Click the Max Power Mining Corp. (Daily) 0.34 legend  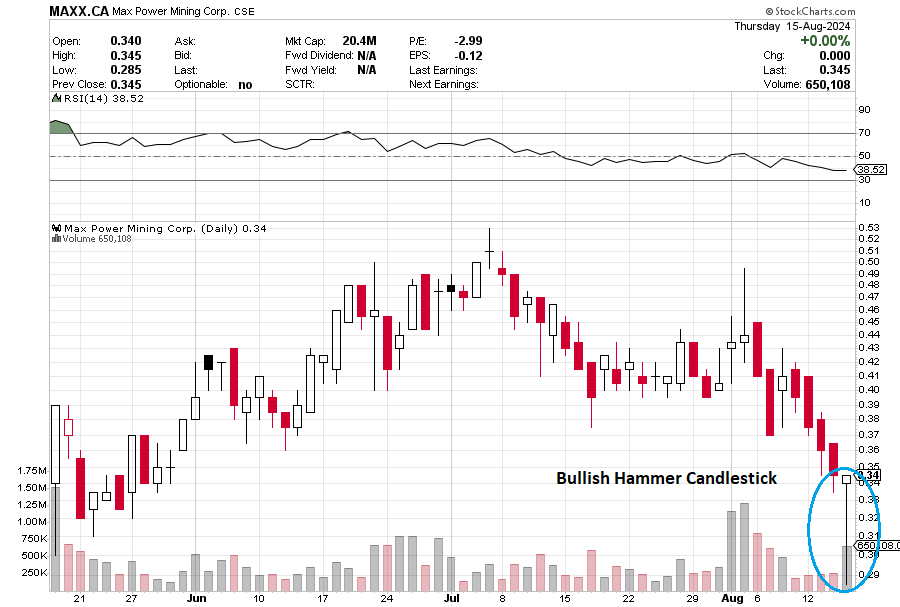click(165, 228)
